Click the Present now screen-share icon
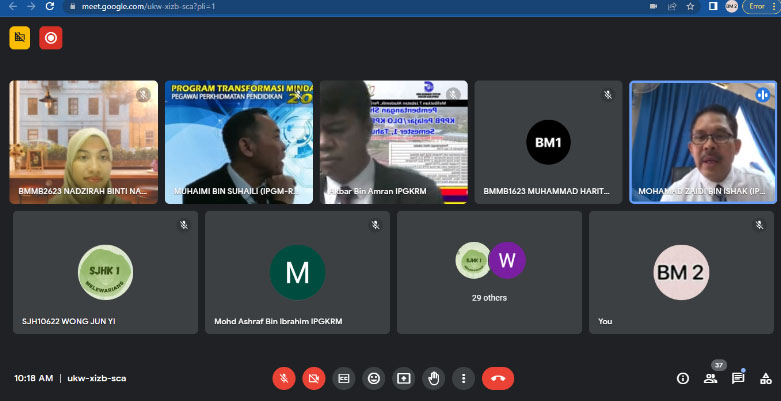Screen dimensions: 781x401 (404, 378)
